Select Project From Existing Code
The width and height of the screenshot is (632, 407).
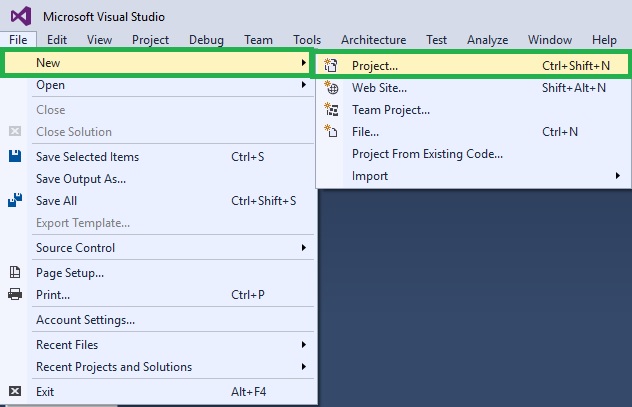(427, 154)
